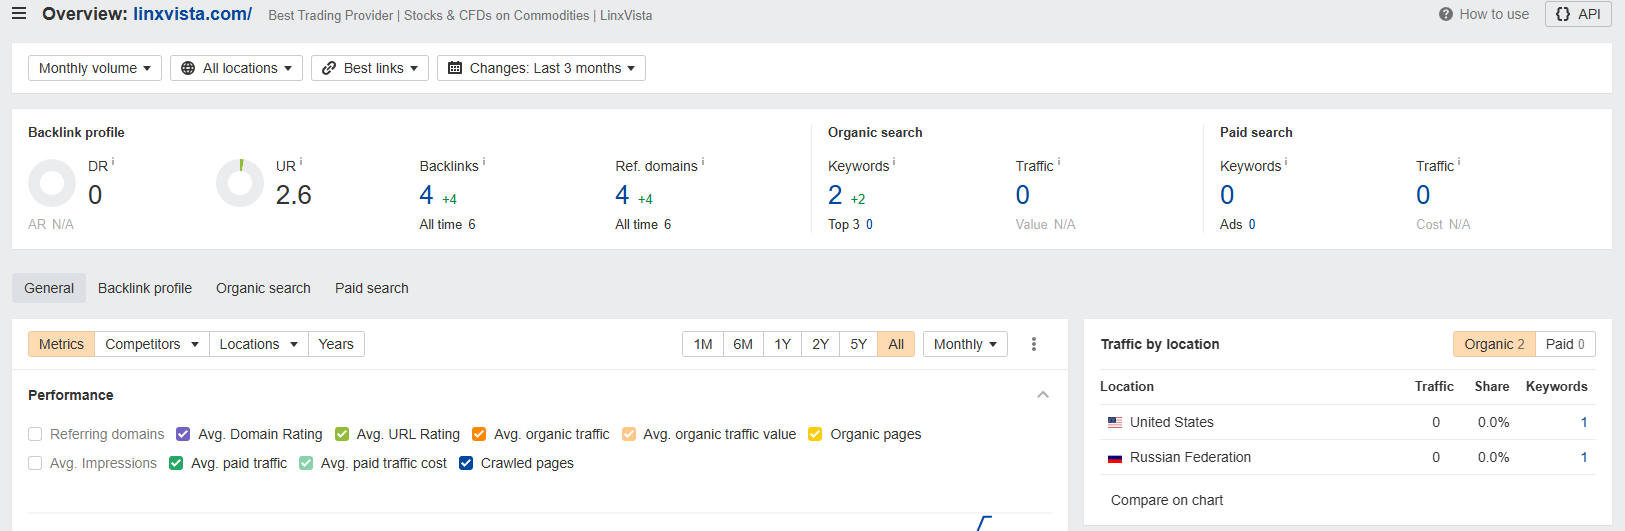
Task: Toggle Avg. organic traffic value checkbox
Action: pyautogui.click(x=629, y=434)
